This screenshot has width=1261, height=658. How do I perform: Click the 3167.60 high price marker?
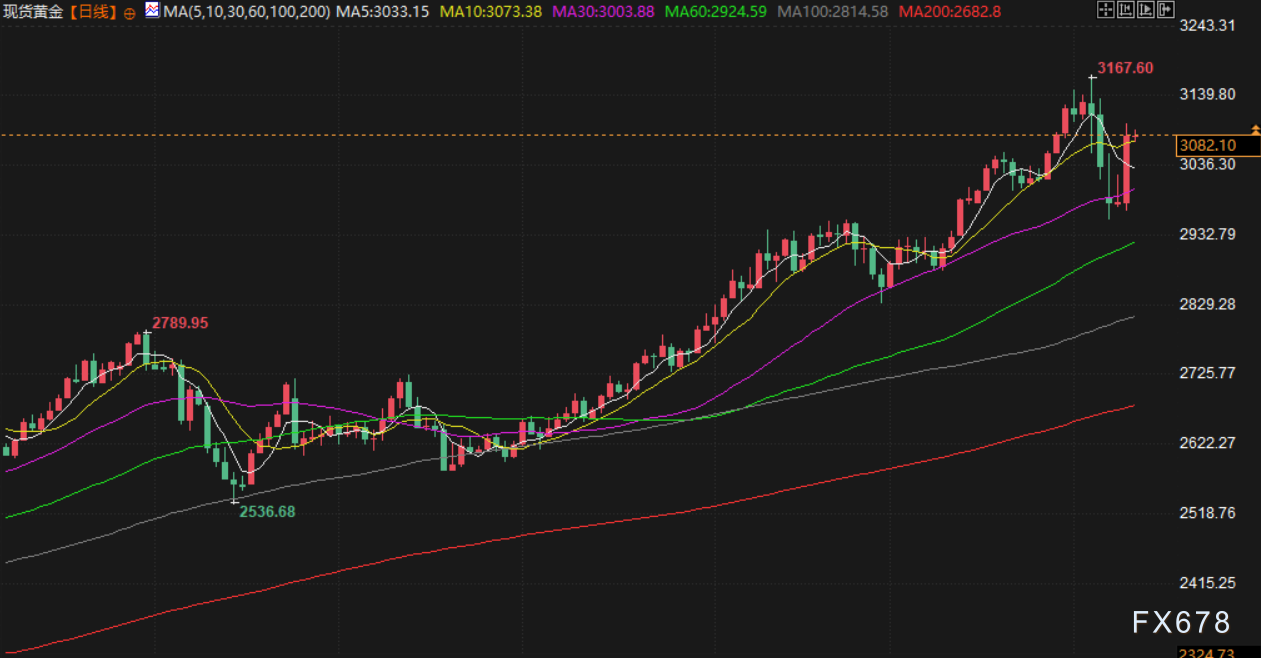click(x=1125, y=68)
